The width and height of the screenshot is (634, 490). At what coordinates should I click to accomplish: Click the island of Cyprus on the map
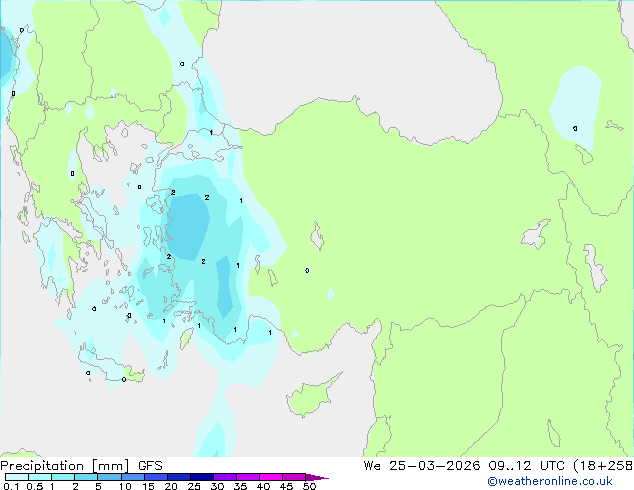click(311, 397)
